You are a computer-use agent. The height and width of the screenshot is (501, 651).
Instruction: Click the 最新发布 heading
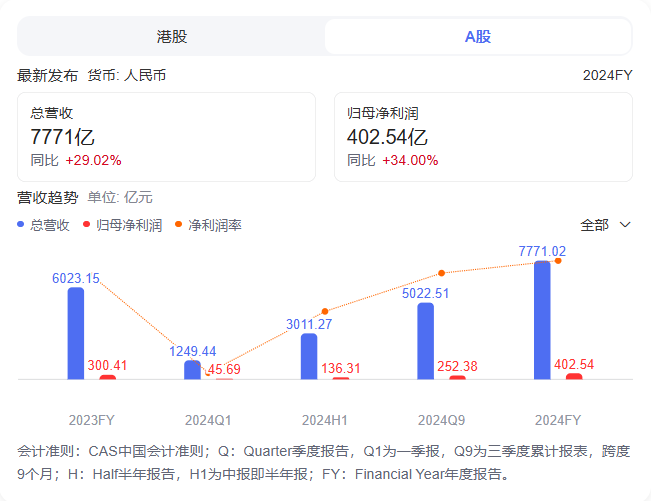coord(48,76)
